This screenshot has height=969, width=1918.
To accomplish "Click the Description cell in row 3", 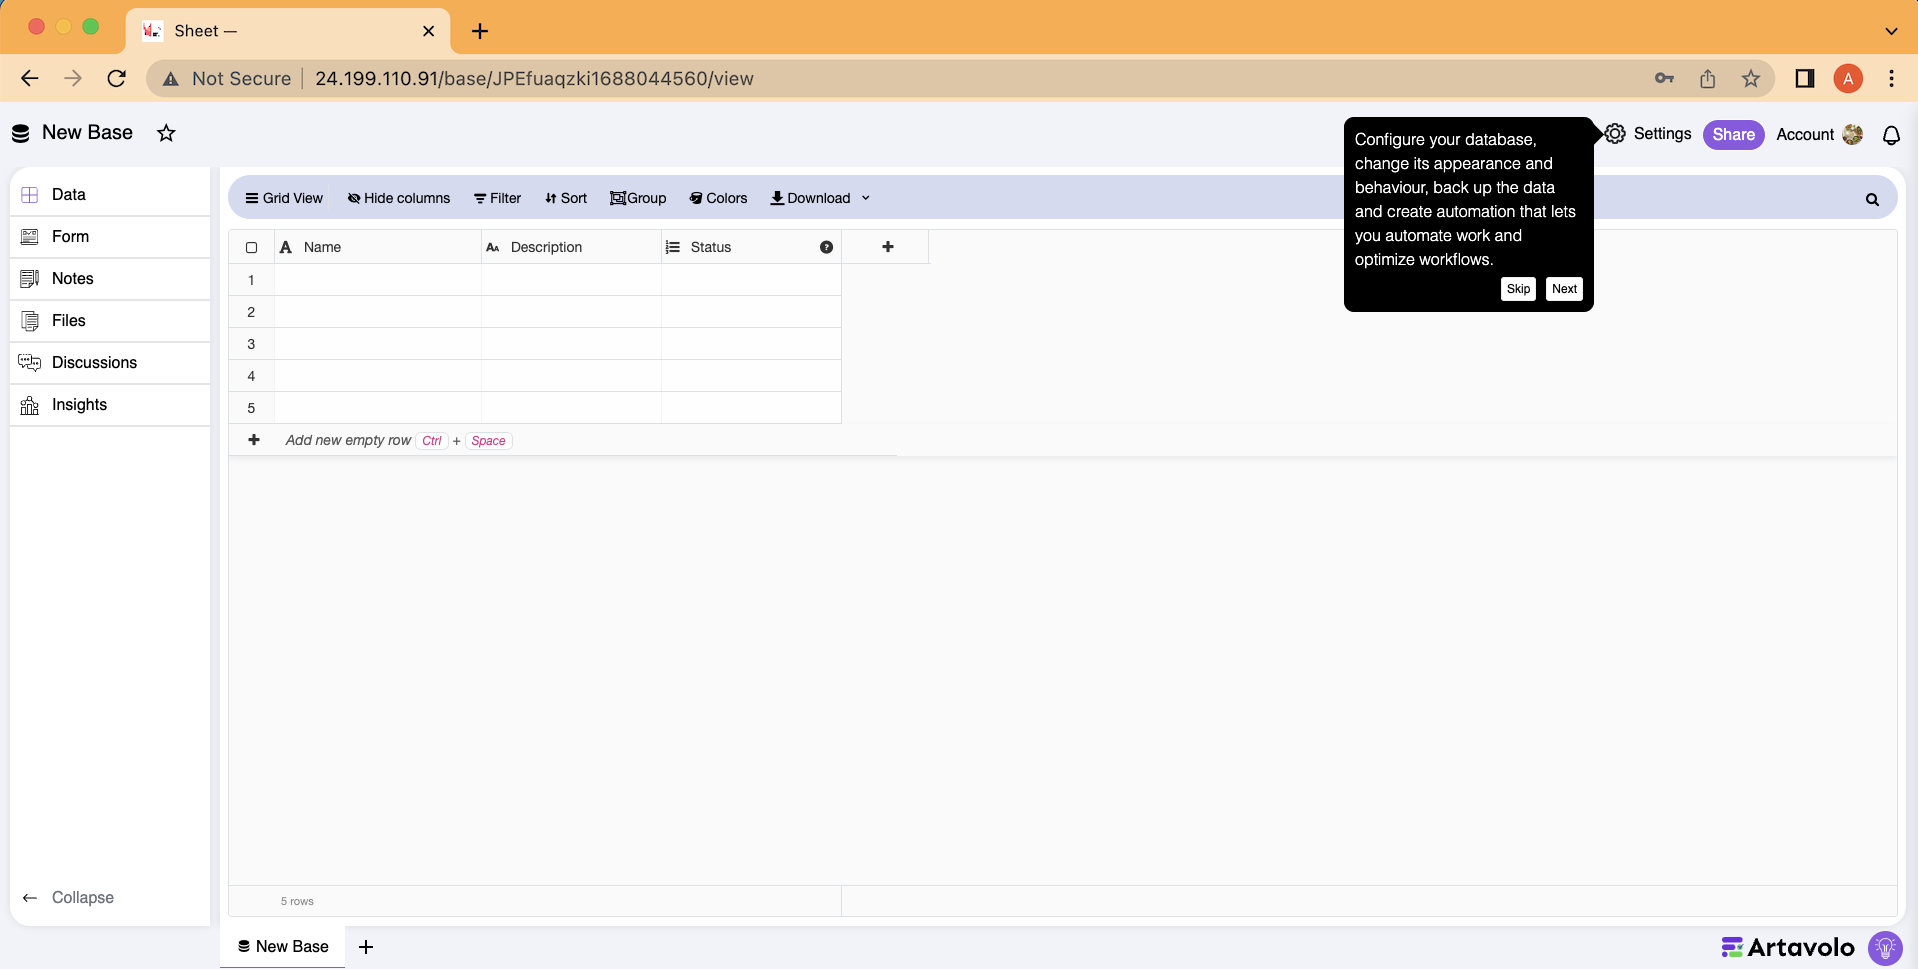I will 571,344.
